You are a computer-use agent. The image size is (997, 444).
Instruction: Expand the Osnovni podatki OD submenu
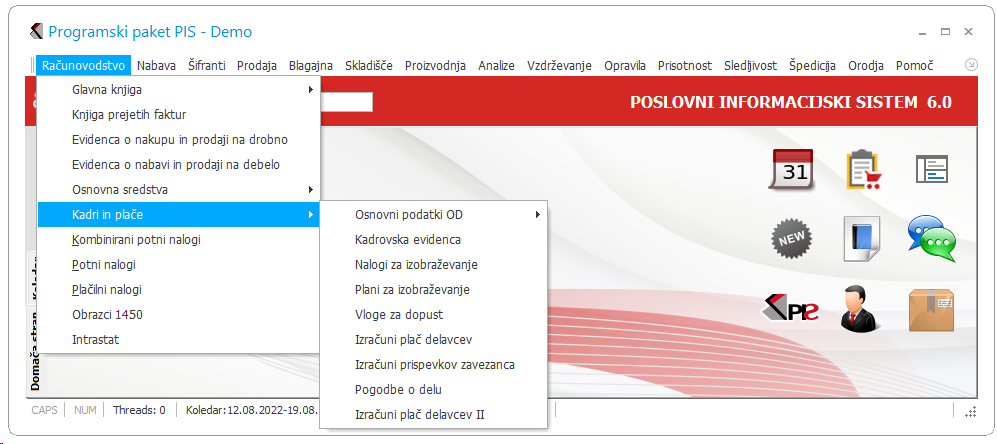click(x=433, y=214)
